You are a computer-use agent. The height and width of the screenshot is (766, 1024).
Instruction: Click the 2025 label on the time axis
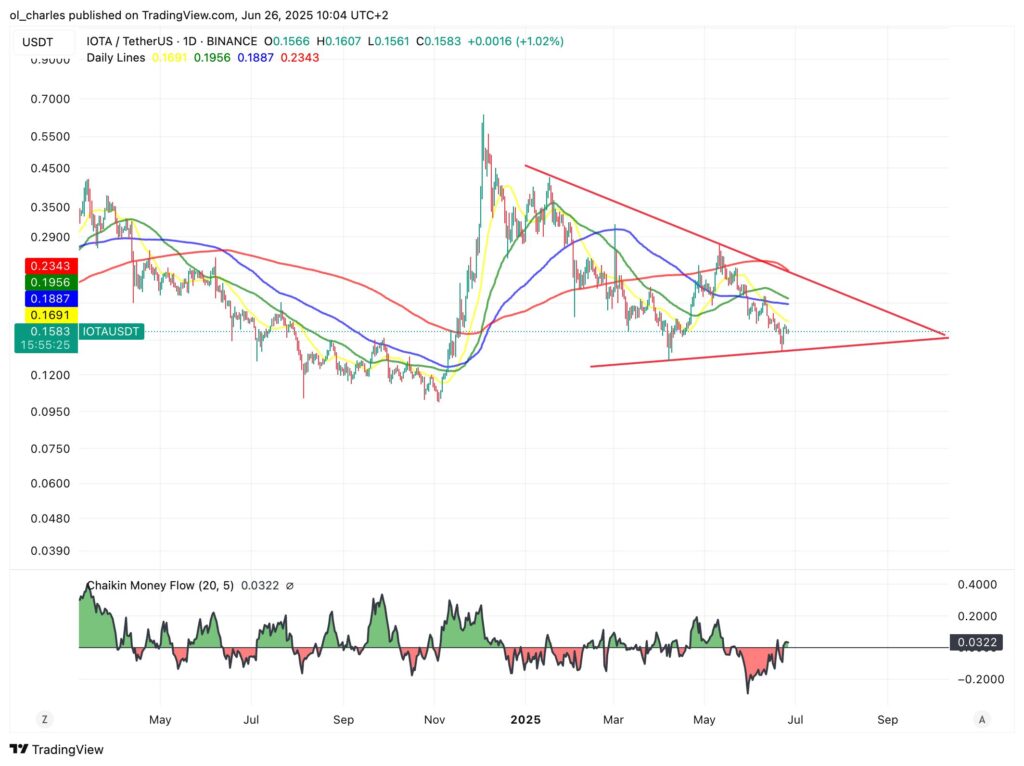point(525,719)
